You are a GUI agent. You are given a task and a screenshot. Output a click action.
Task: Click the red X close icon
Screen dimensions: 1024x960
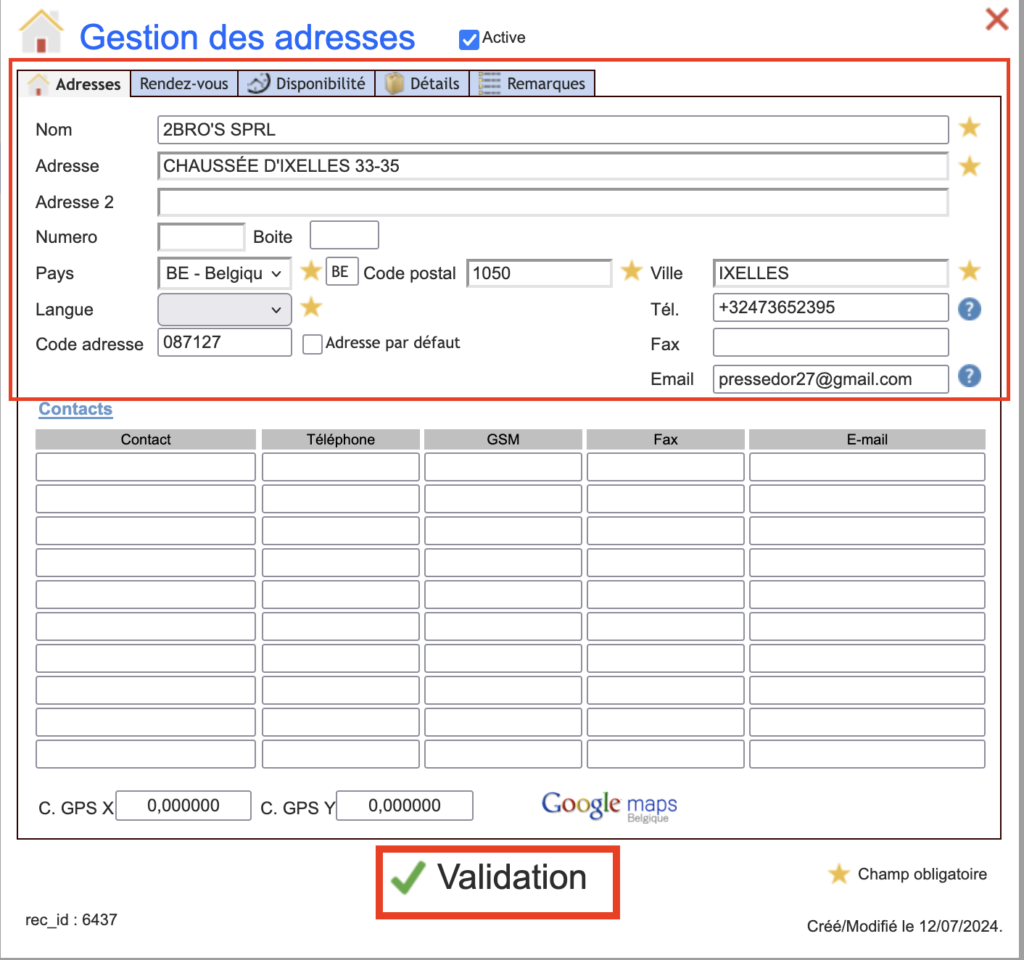coord(996,19)
